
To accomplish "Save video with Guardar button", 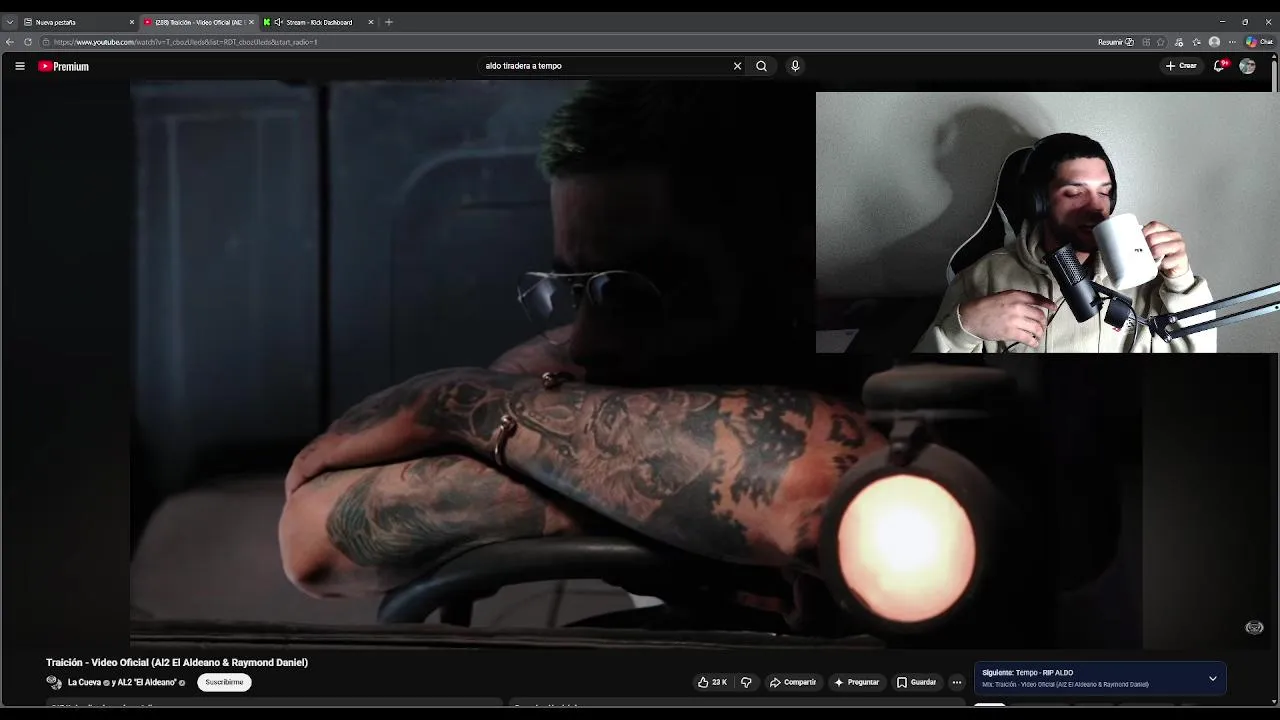I will point(916,682).
